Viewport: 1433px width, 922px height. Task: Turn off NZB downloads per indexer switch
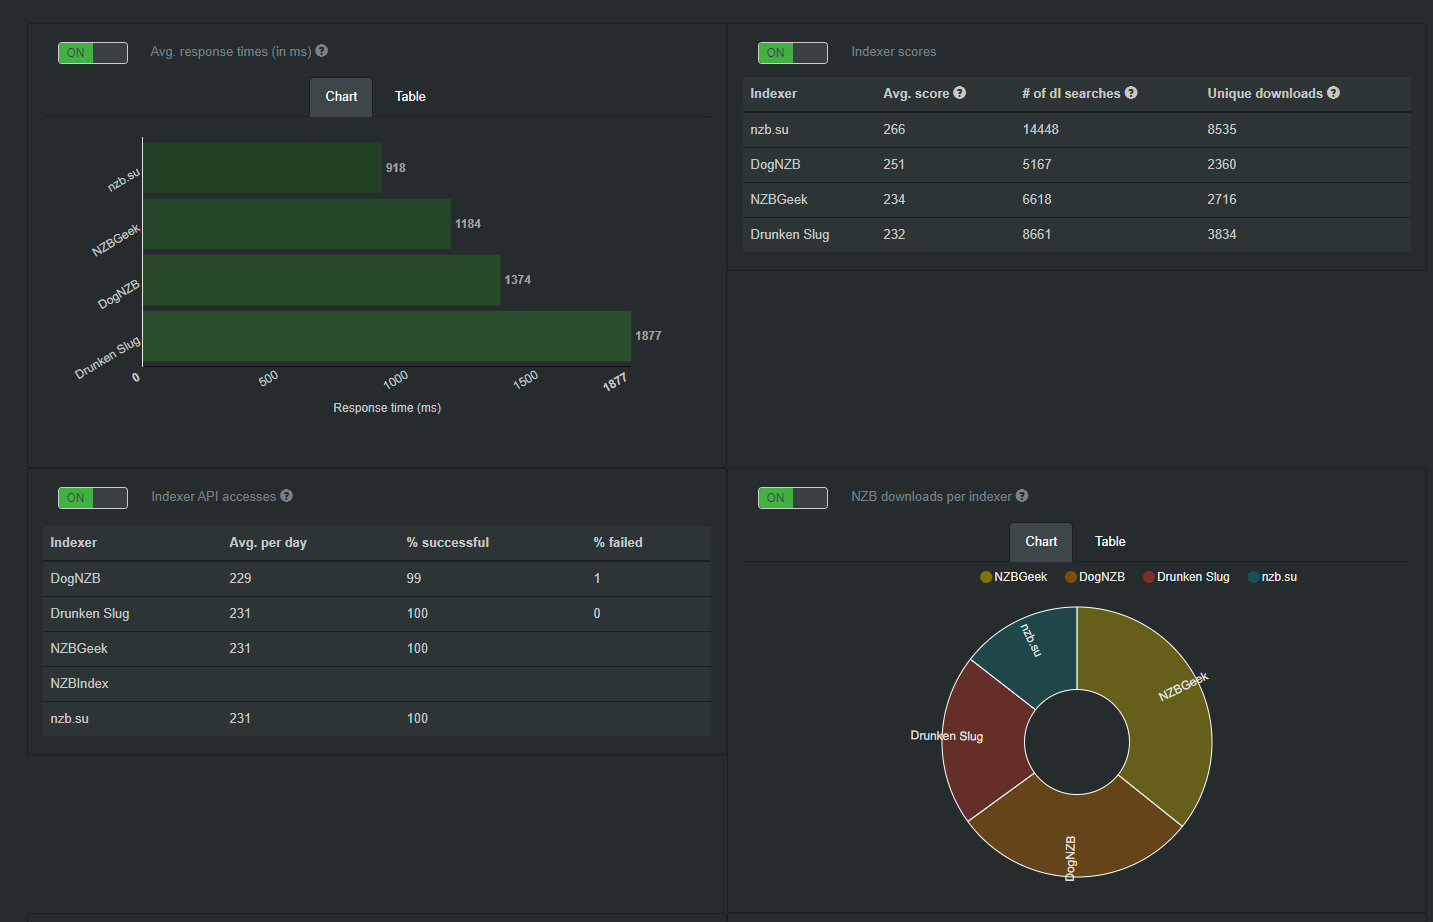(x=793, y=498)
